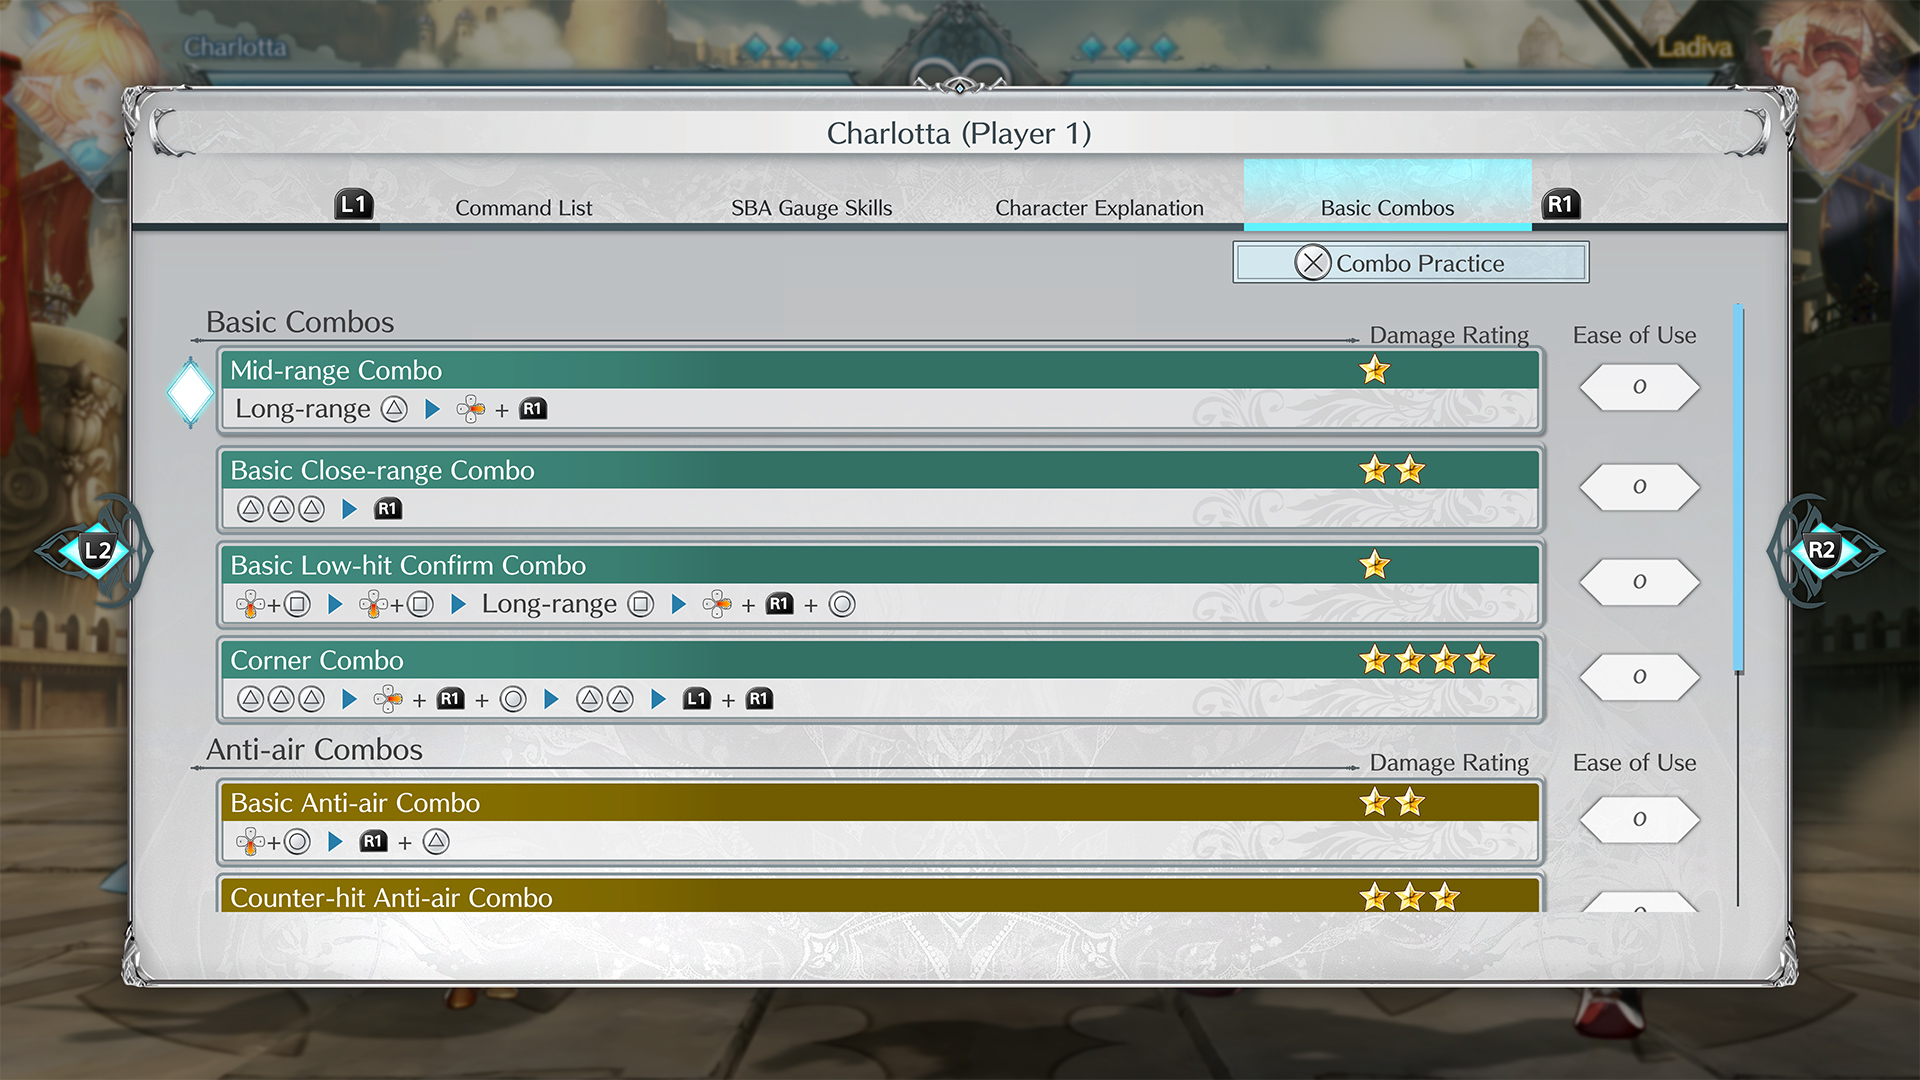Click the d-pad icon in Basic Anti-air Combo
This screenshot has height=1080, width=1920.
point(249,842)
